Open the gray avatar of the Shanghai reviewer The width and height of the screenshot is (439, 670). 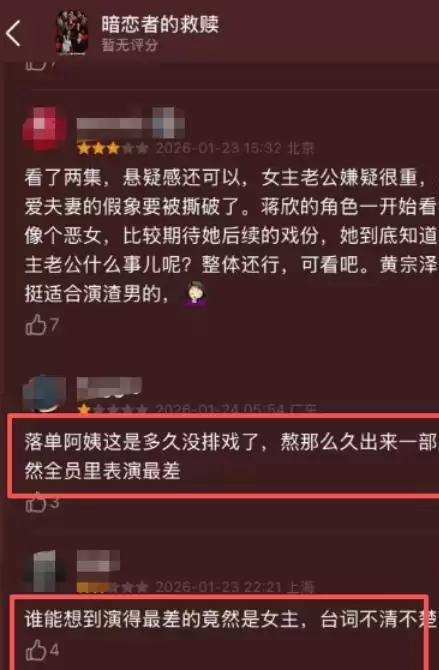coord(45,572)
